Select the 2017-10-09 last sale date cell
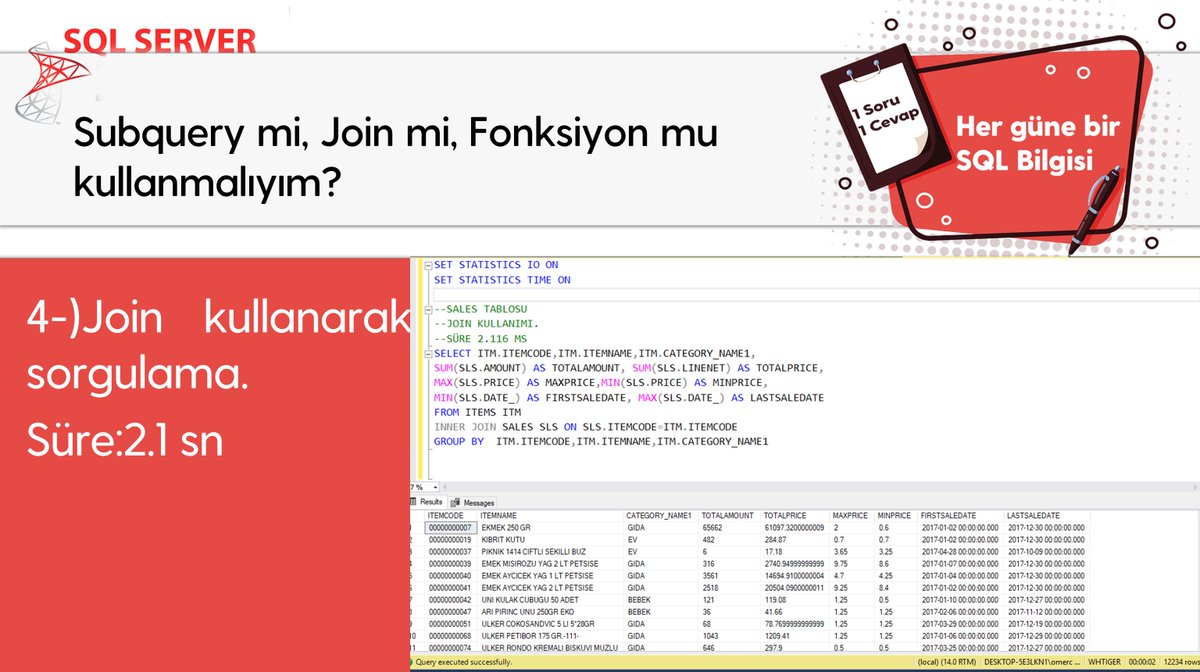The width and height of the screenshot is (1200, 672). coord(1047,551)
